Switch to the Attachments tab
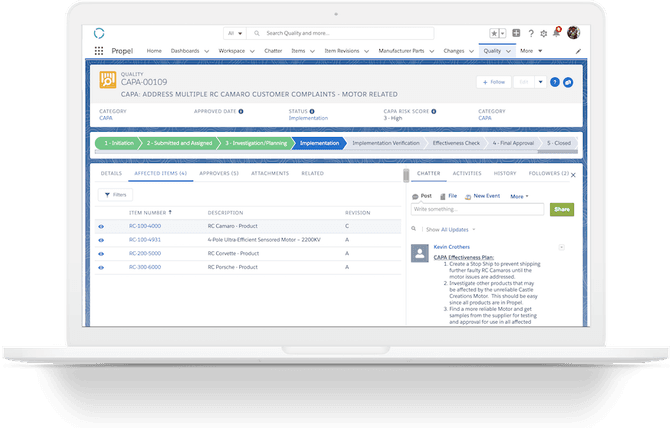 [270, 174]
